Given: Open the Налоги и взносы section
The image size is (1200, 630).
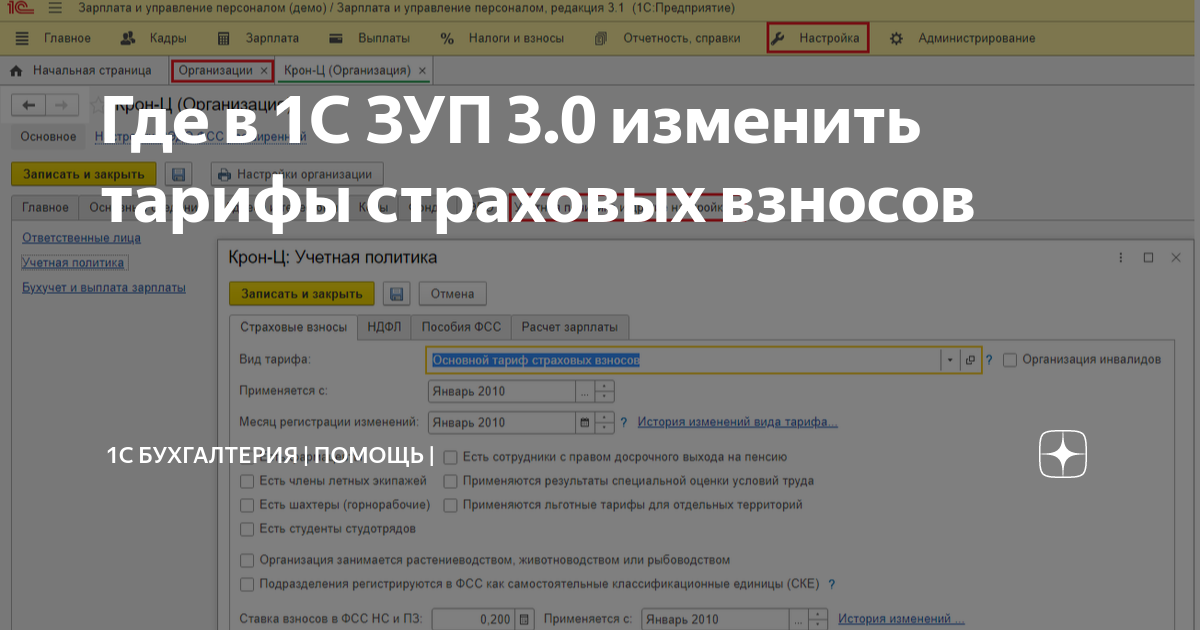Looking at the screenshot, I should (x=502, y=38).
